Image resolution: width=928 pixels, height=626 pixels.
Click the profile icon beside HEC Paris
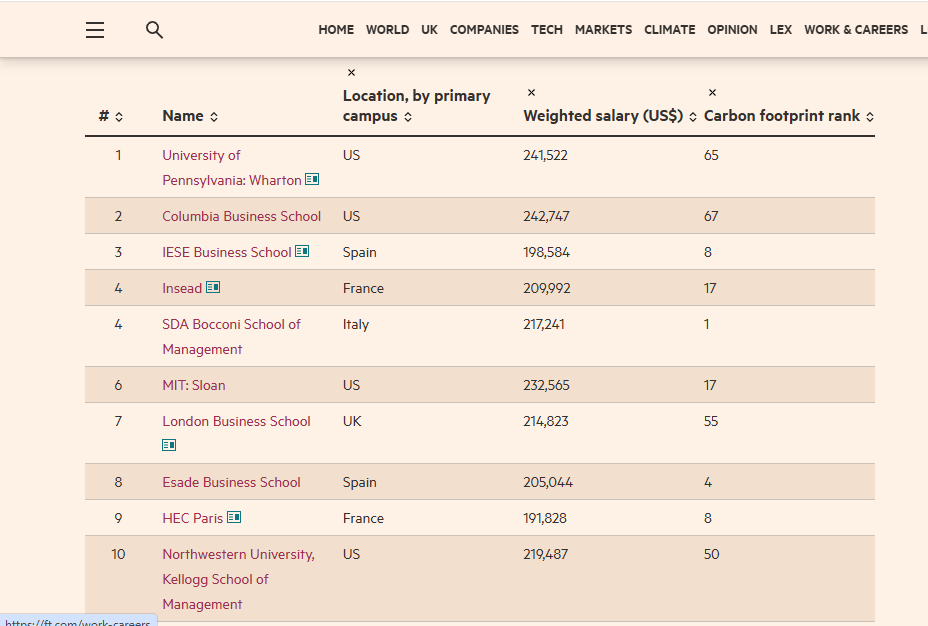[234, 517]
